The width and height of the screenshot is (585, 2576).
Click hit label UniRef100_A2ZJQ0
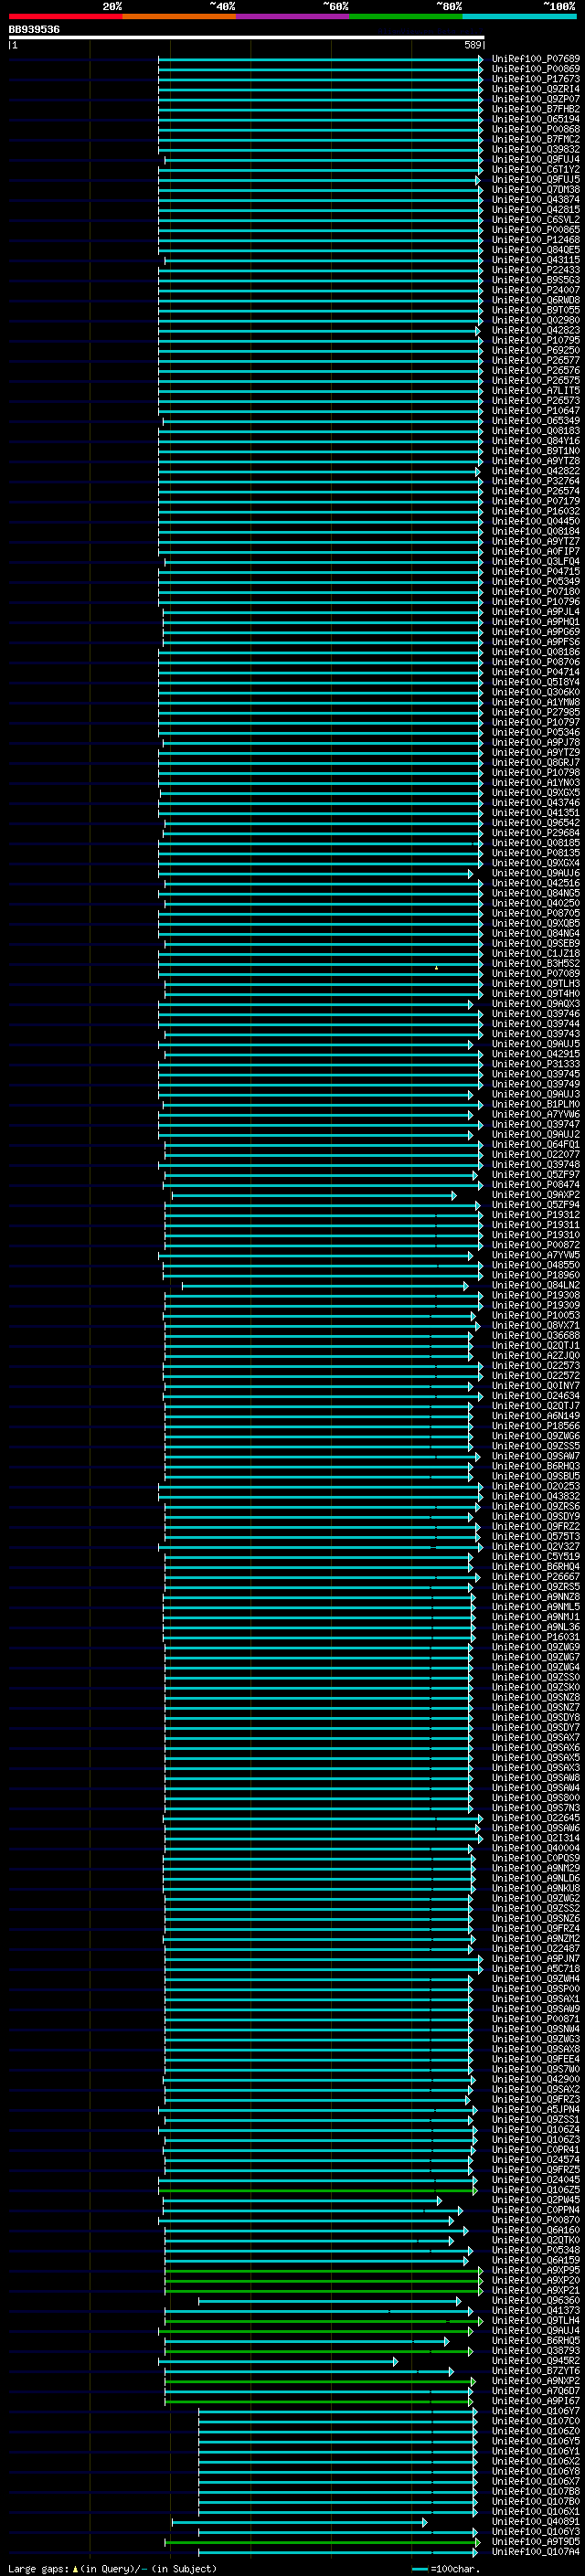click(535, 1356)
